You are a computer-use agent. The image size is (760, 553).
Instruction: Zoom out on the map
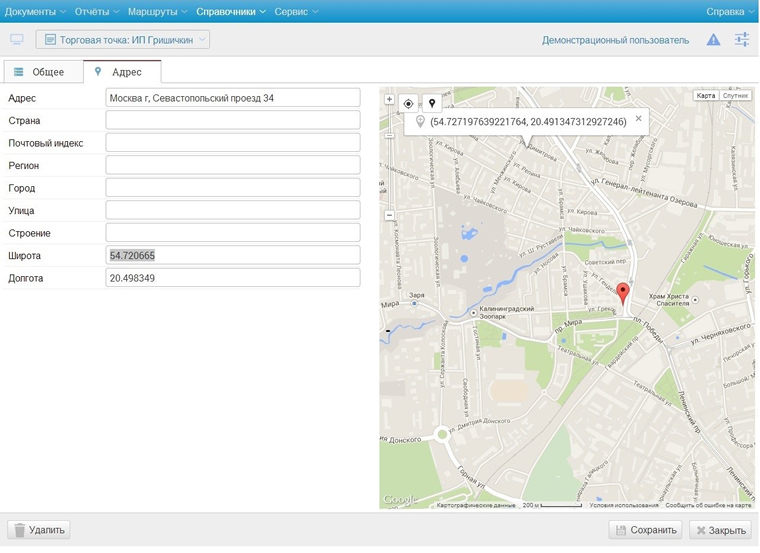point(389,215)
